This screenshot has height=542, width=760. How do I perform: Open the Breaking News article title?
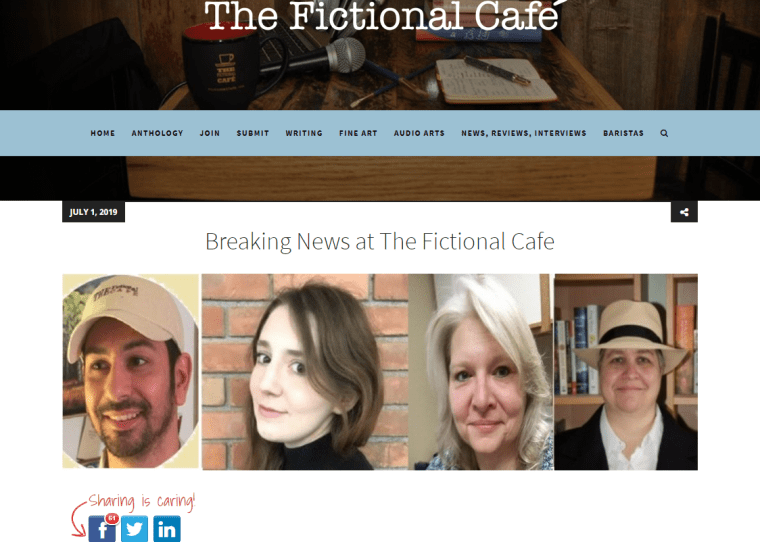click(x=380, y=241)
